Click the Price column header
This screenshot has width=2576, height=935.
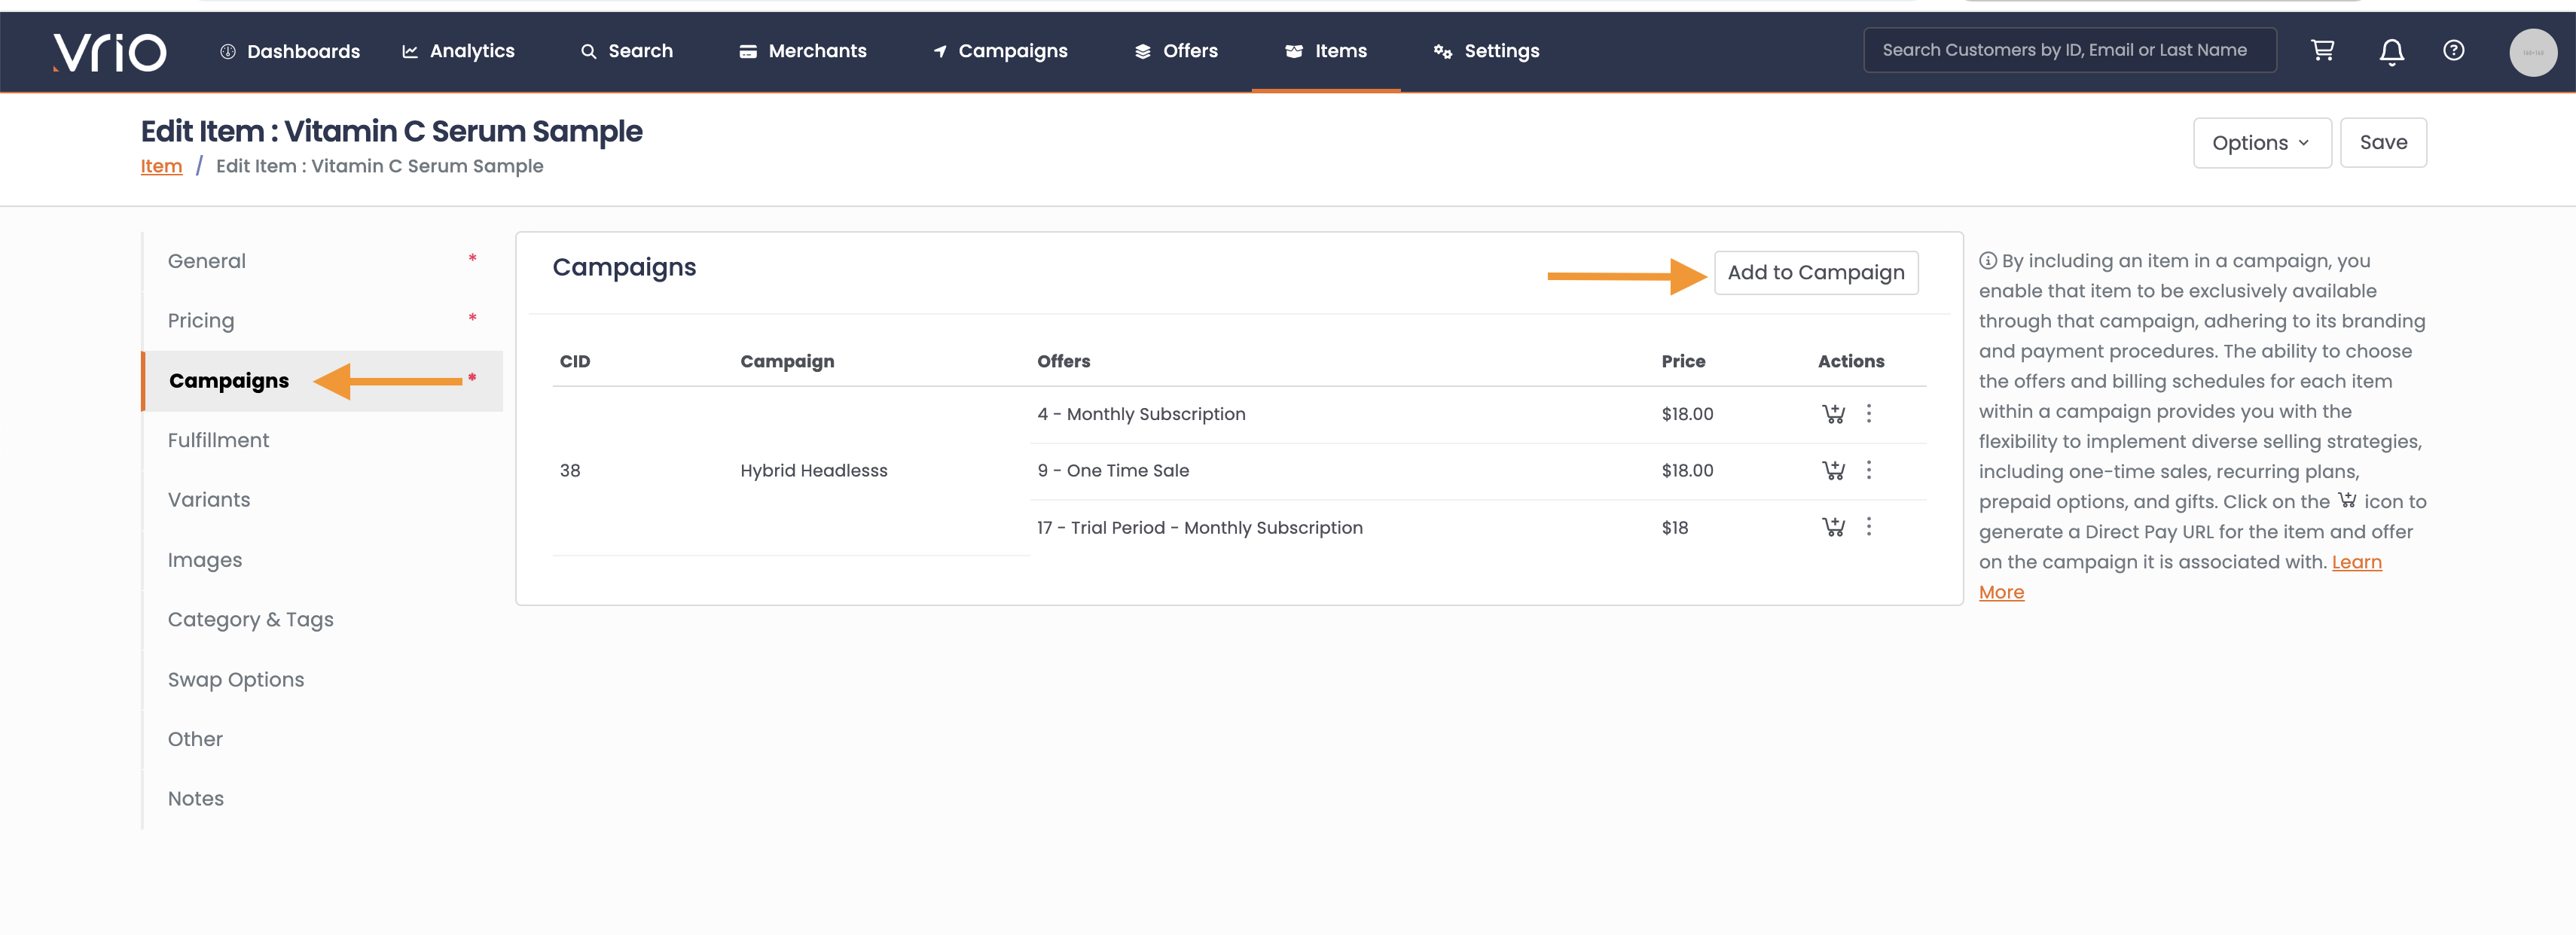click(x=1683, y=362)
